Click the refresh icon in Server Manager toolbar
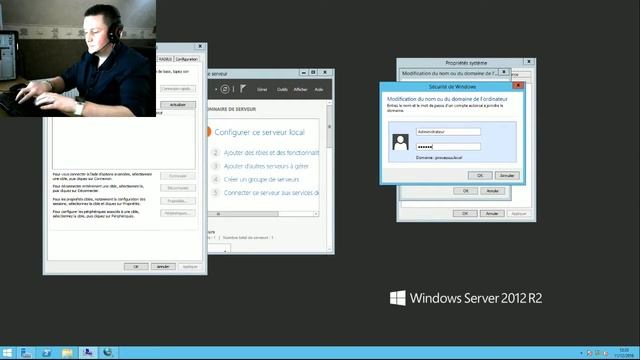The image size is (640, 360). [225, 89]
